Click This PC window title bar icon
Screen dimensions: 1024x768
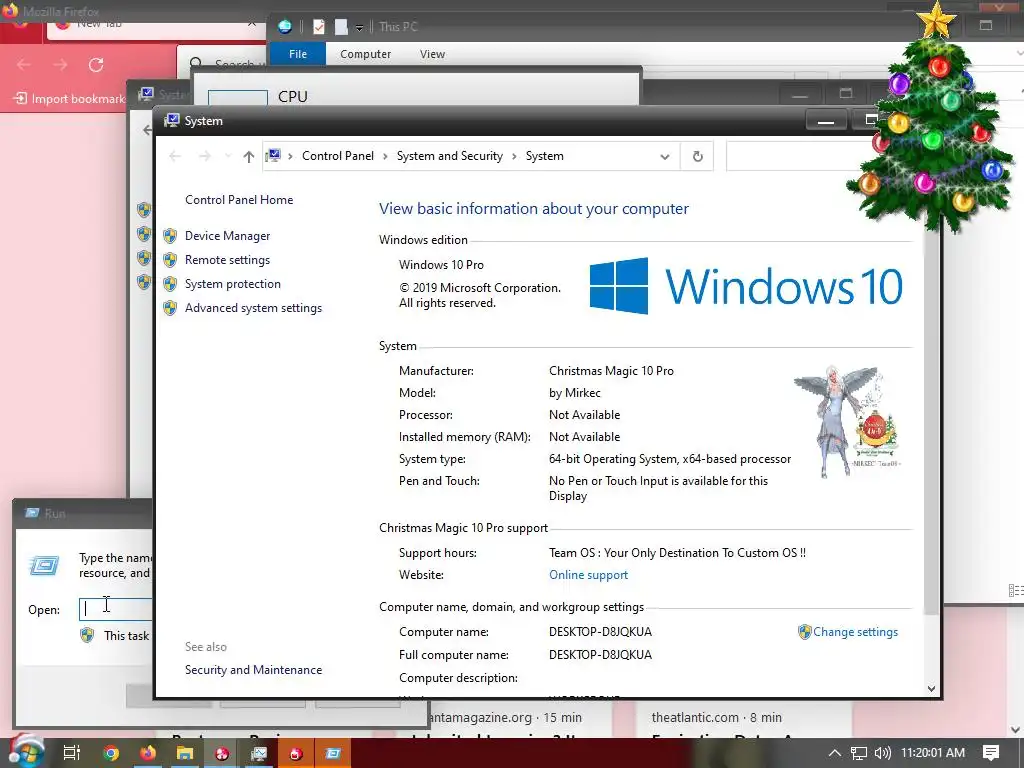285,27
